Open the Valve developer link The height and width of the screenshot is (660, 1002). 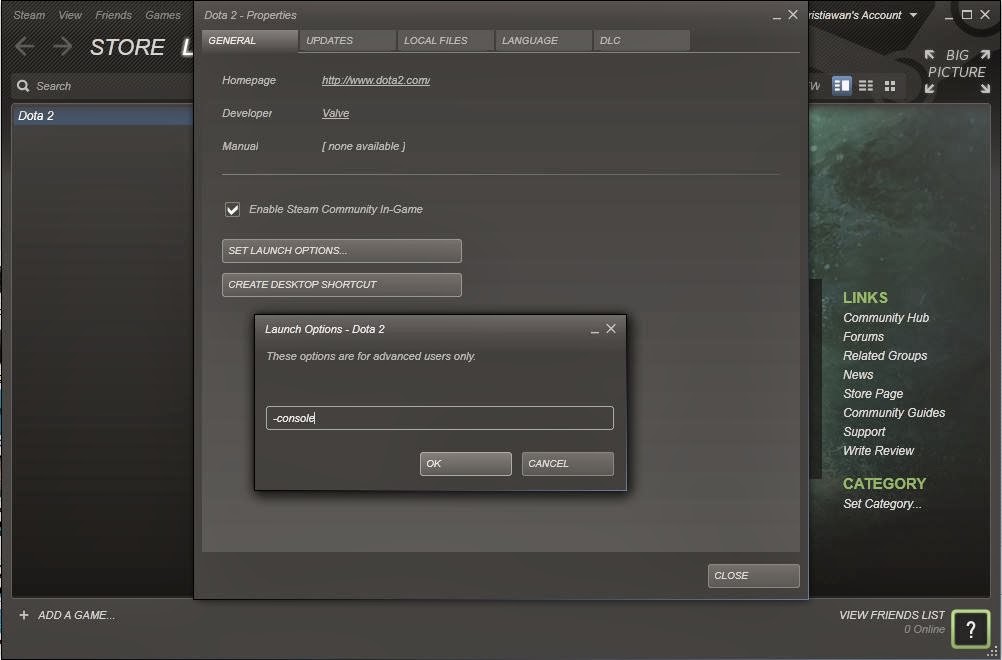coord(335,113)
